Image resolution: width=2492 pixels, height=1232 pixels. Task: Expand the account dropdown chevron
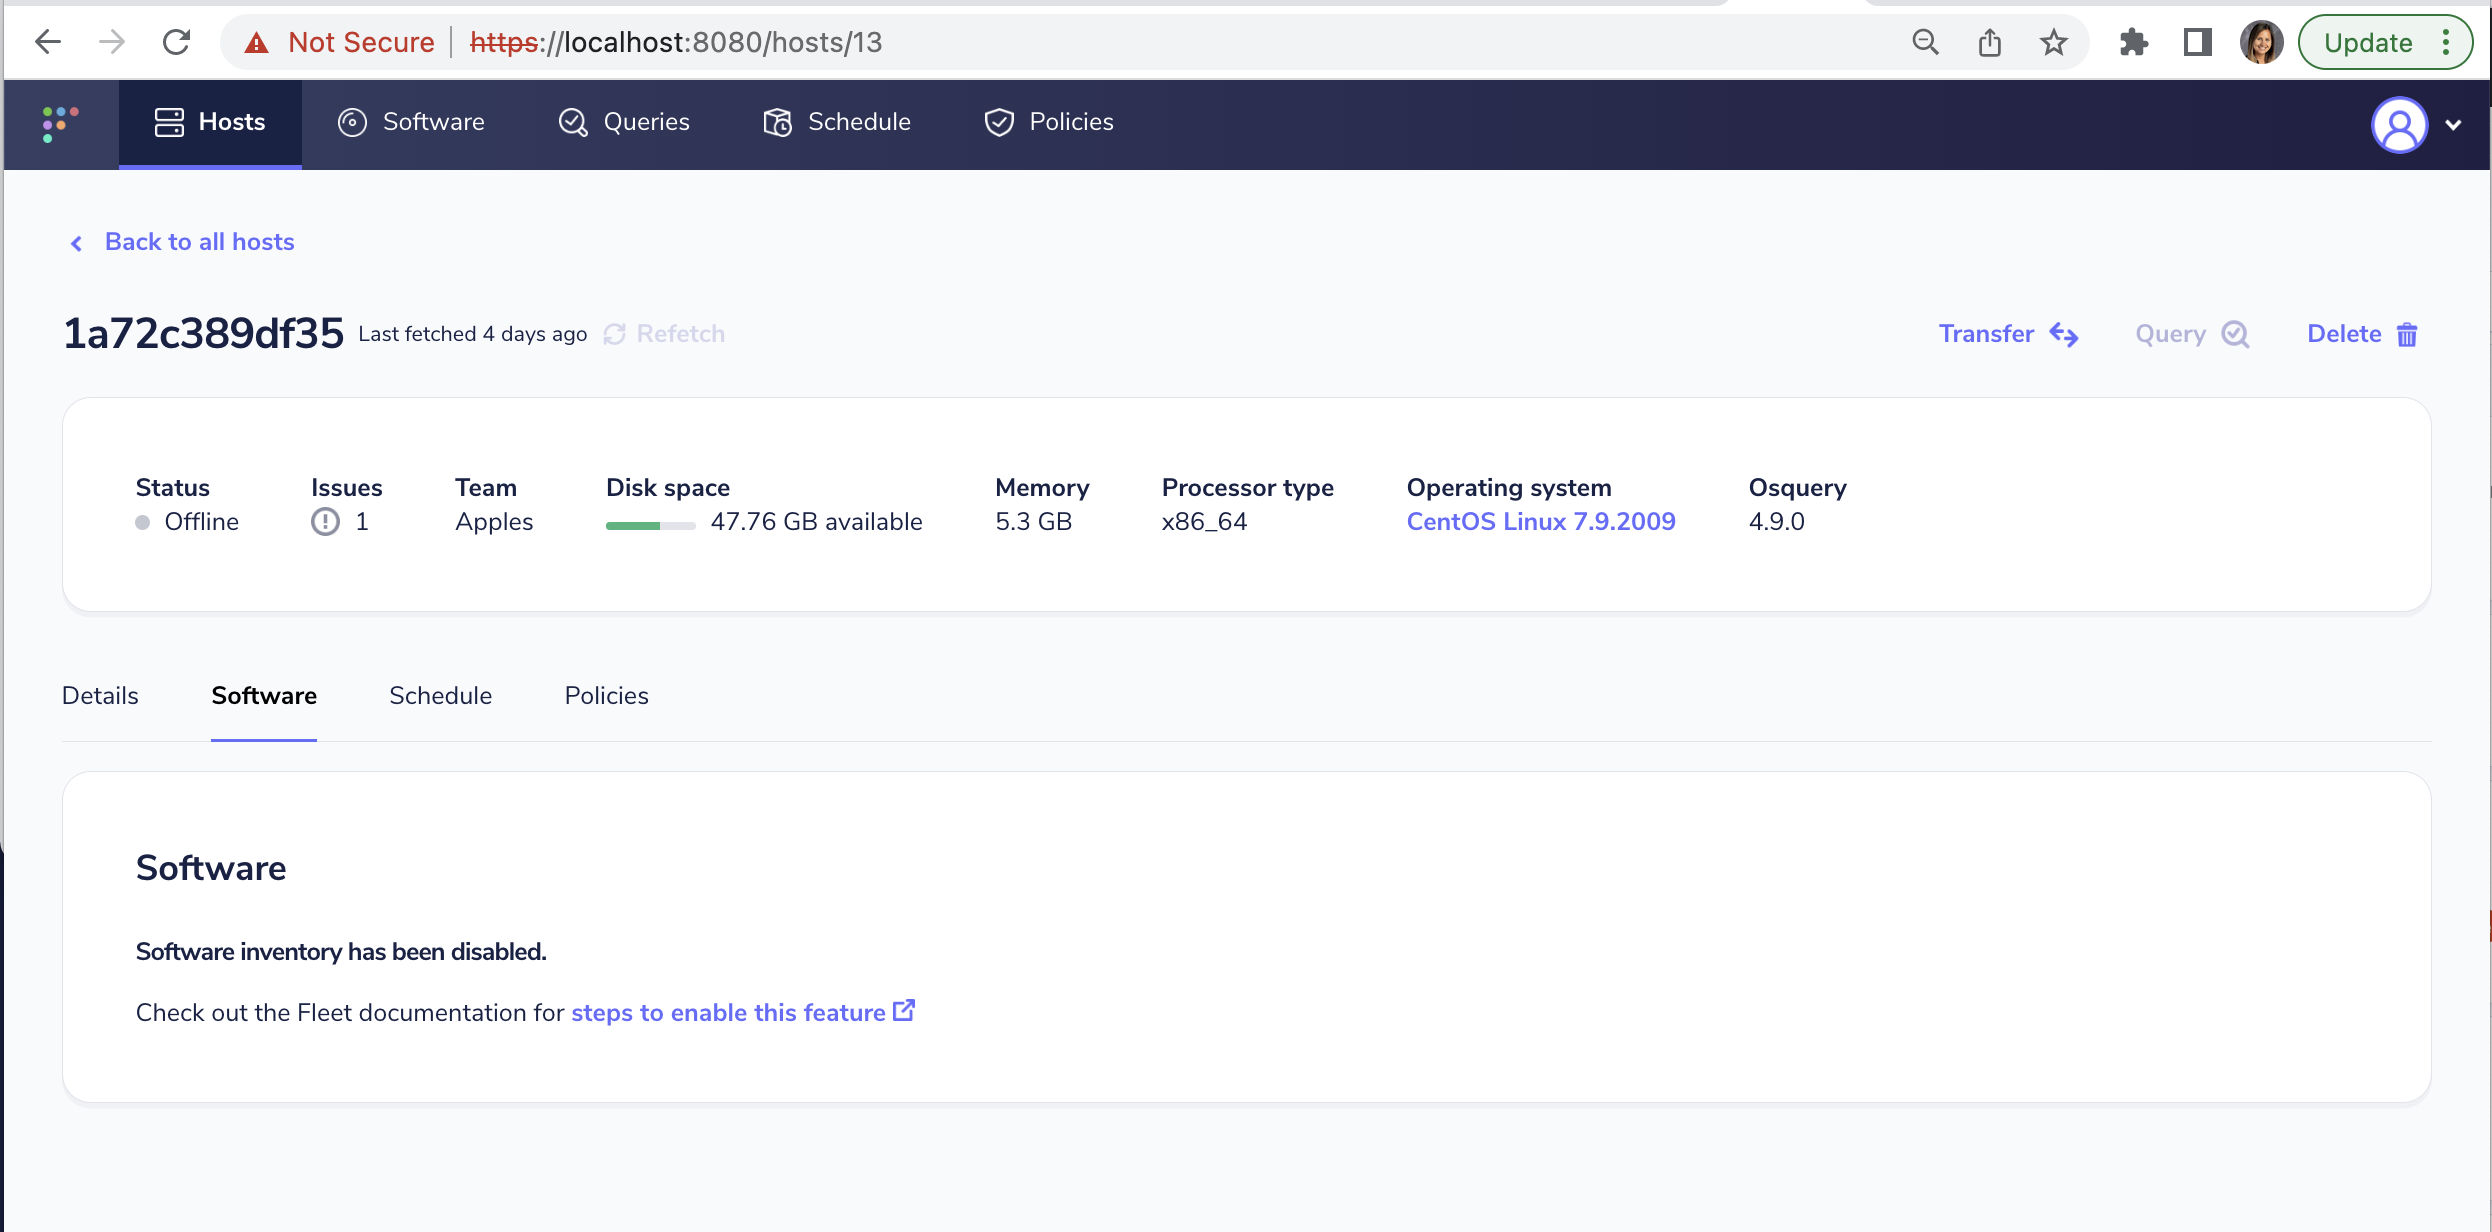tap(2453, 125)
